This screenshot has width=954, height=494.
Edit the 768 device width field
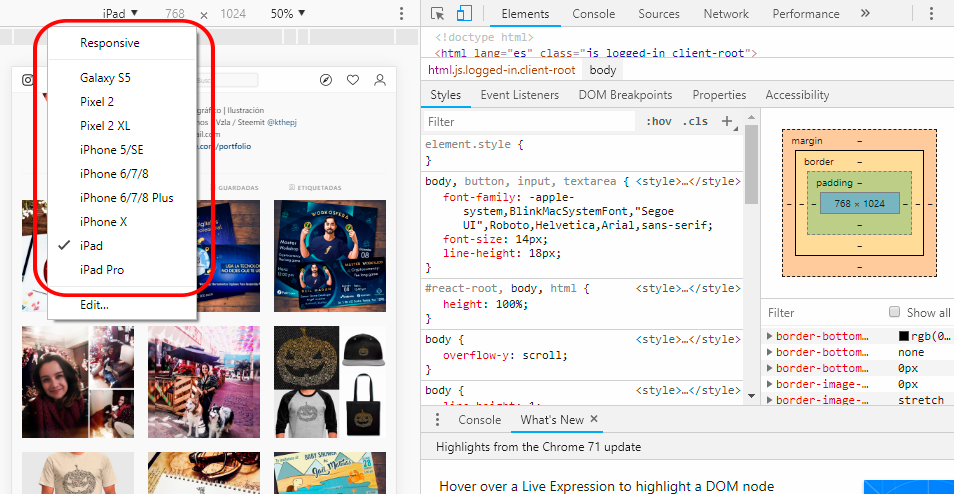pyautogui.click(x=175, y=14)
